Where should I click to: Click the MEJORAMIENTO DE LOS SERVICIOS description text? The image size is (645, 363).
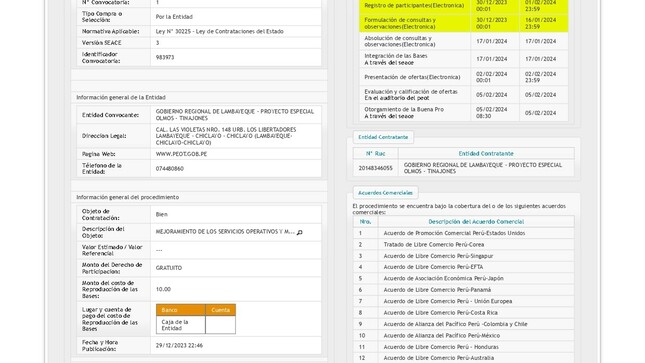click(x=225, y=232)
